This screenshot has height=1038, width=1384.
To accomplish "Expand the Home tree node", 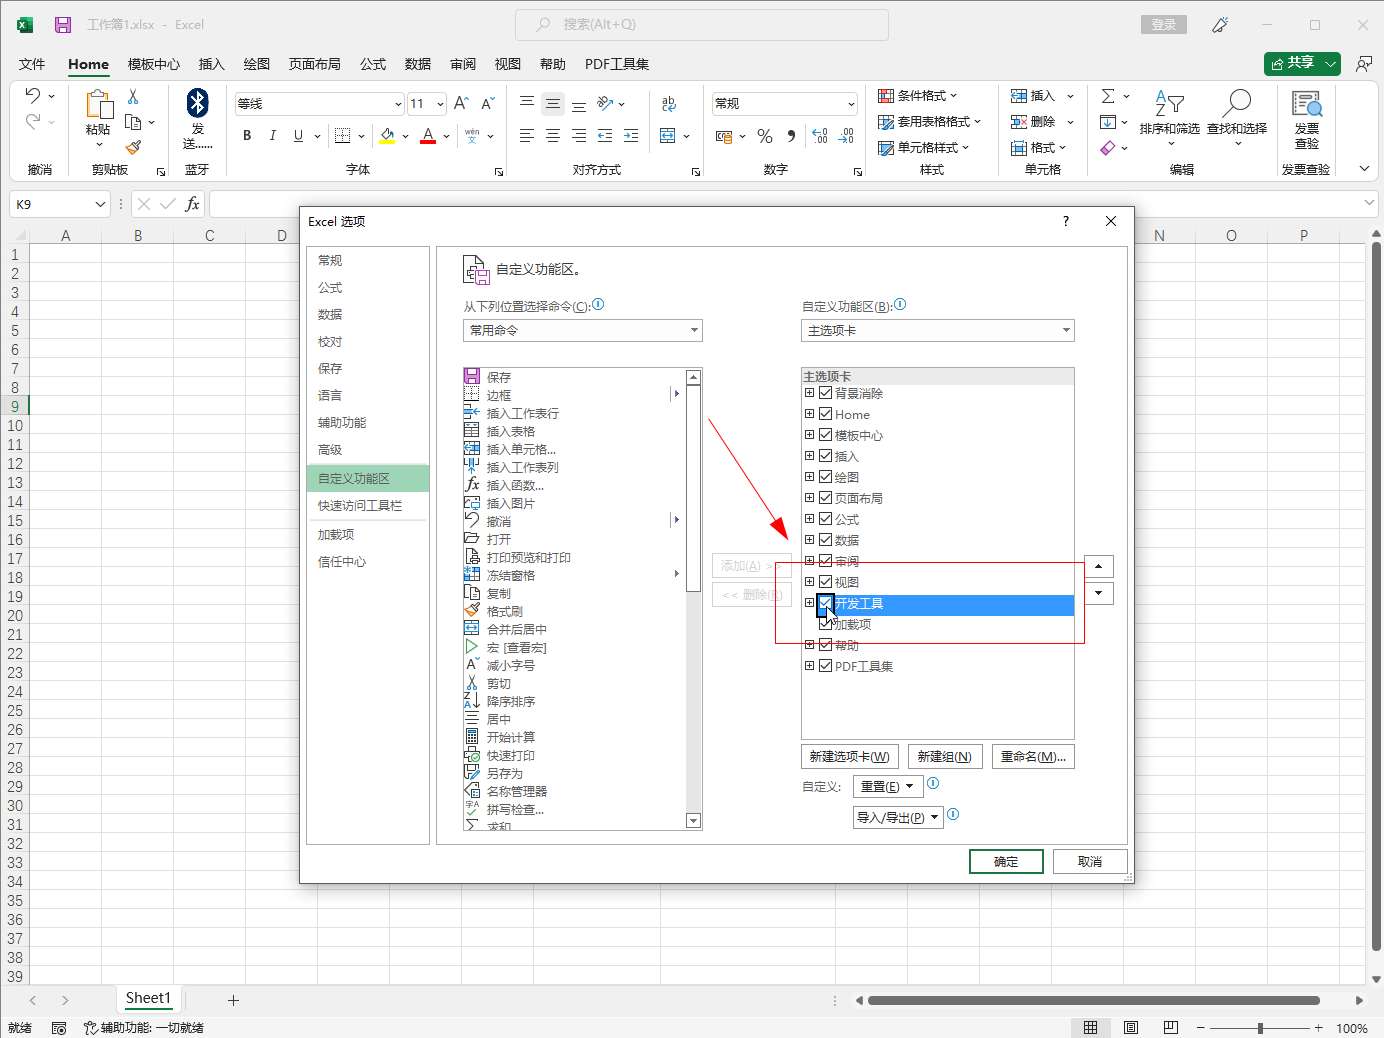I will (810, 414).
